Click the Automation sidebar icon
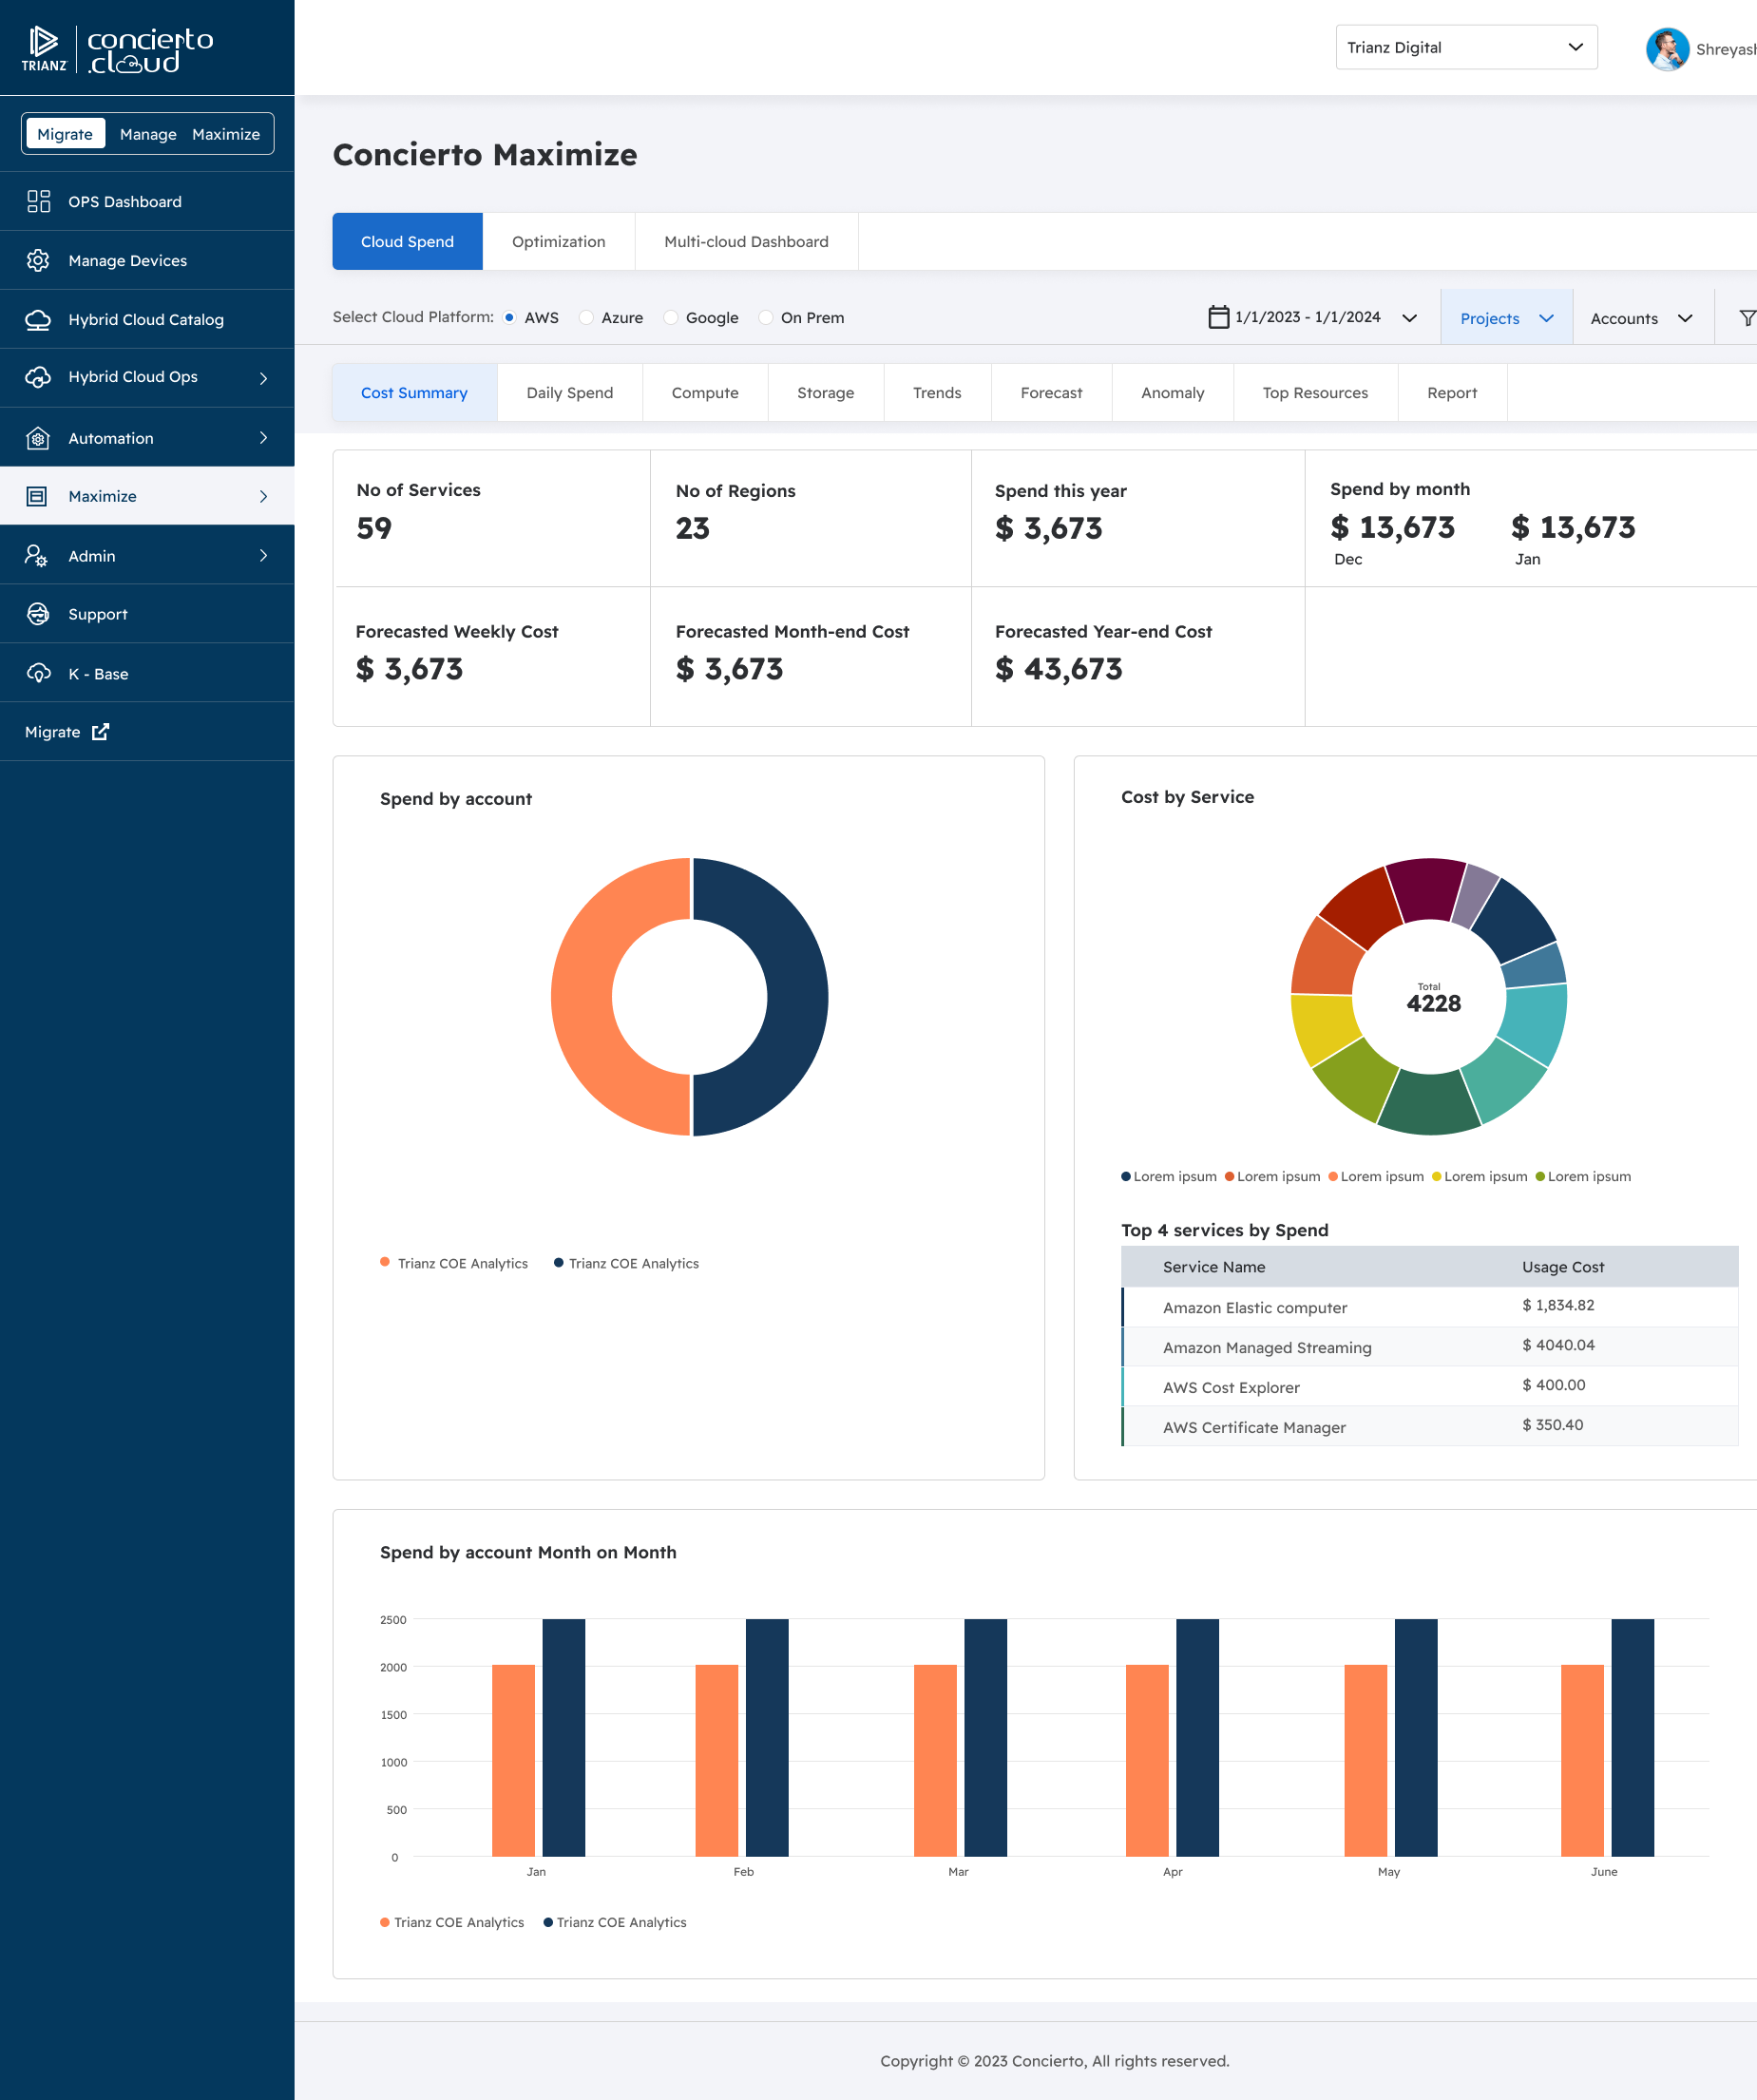The height and width of the screenshot is (2100, 1757). click(38, 438)
